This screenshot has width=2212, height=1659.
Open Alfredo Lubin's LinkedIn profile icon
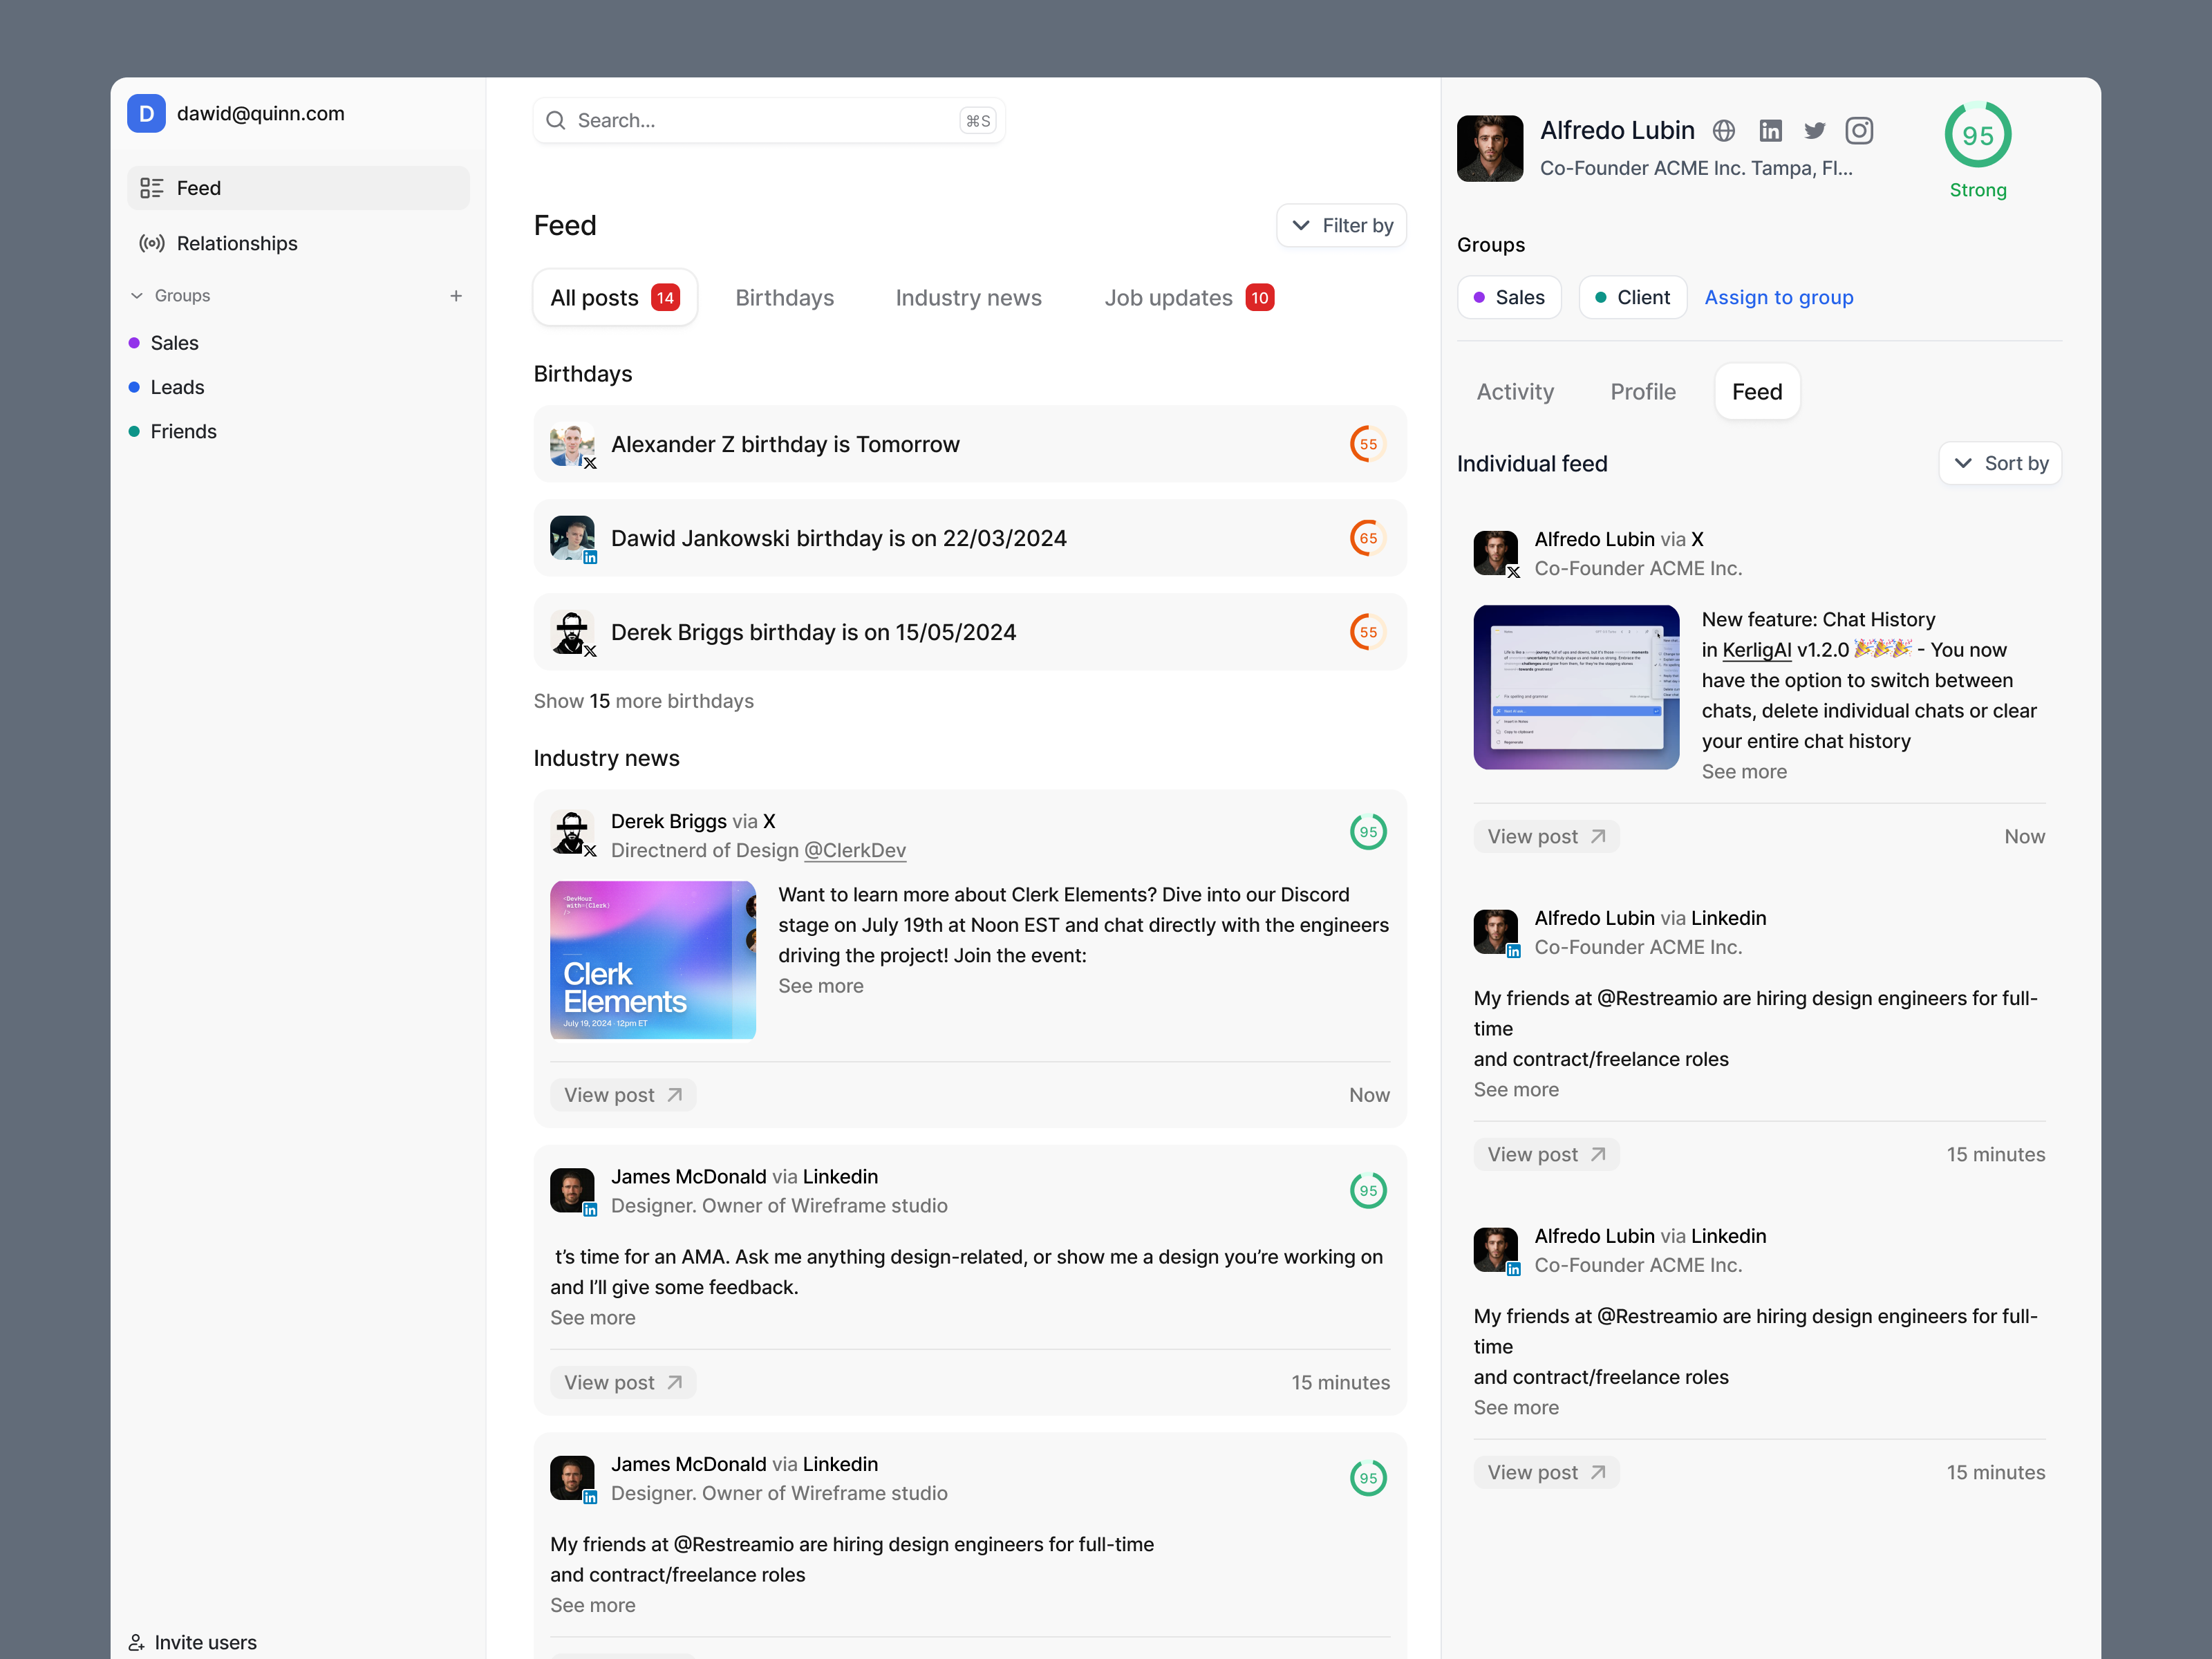click(1770, 130)
